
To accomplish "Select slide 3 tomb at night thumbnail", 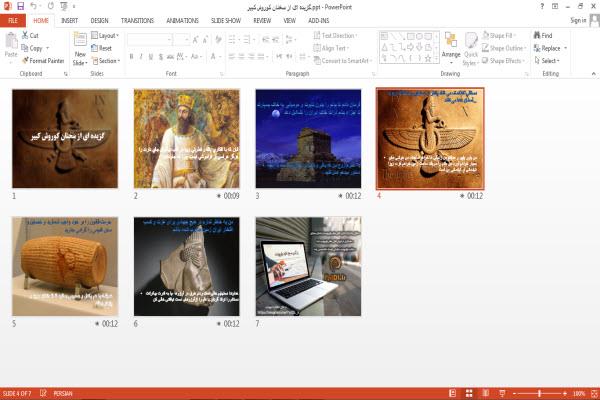I will pyautogui.click(x=308, y=139).
